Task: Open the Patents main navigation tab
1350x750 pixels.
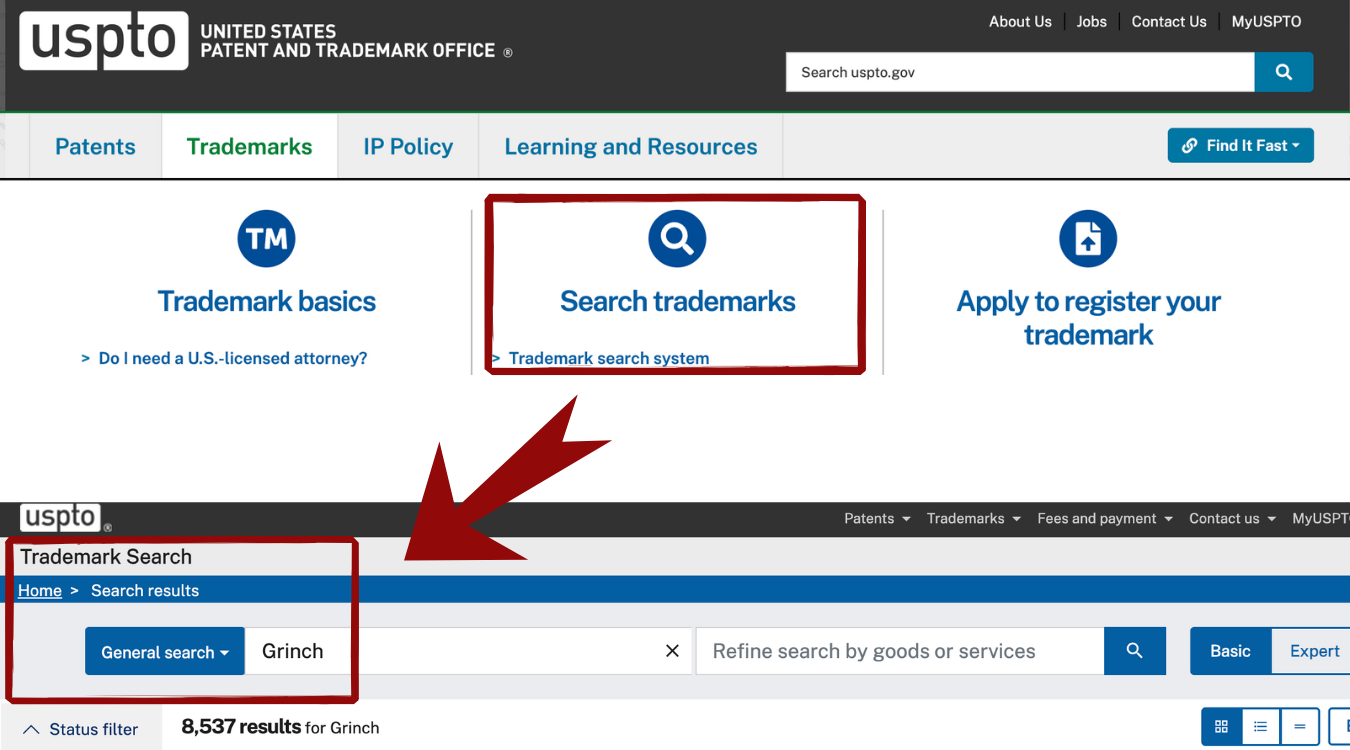Action: 95,147
